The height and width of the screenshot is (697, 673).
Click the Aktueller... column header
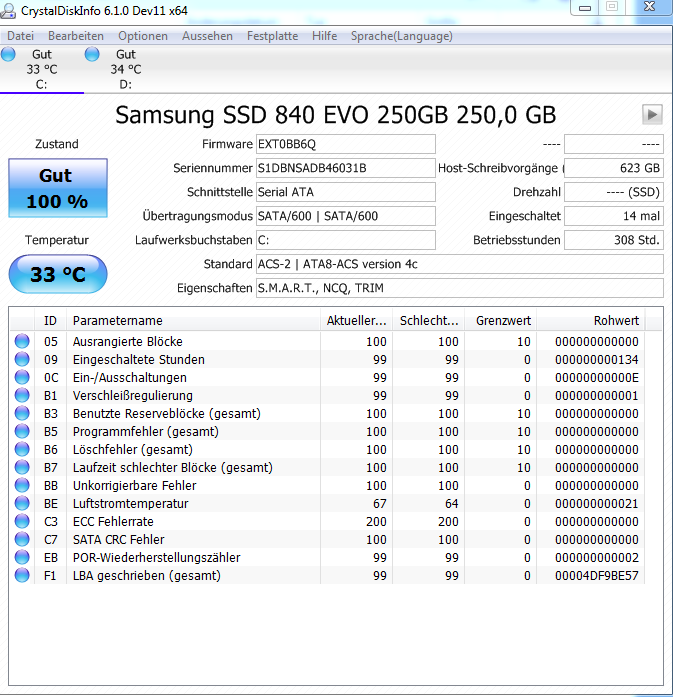pyautogui.click(x=357, y=320)
